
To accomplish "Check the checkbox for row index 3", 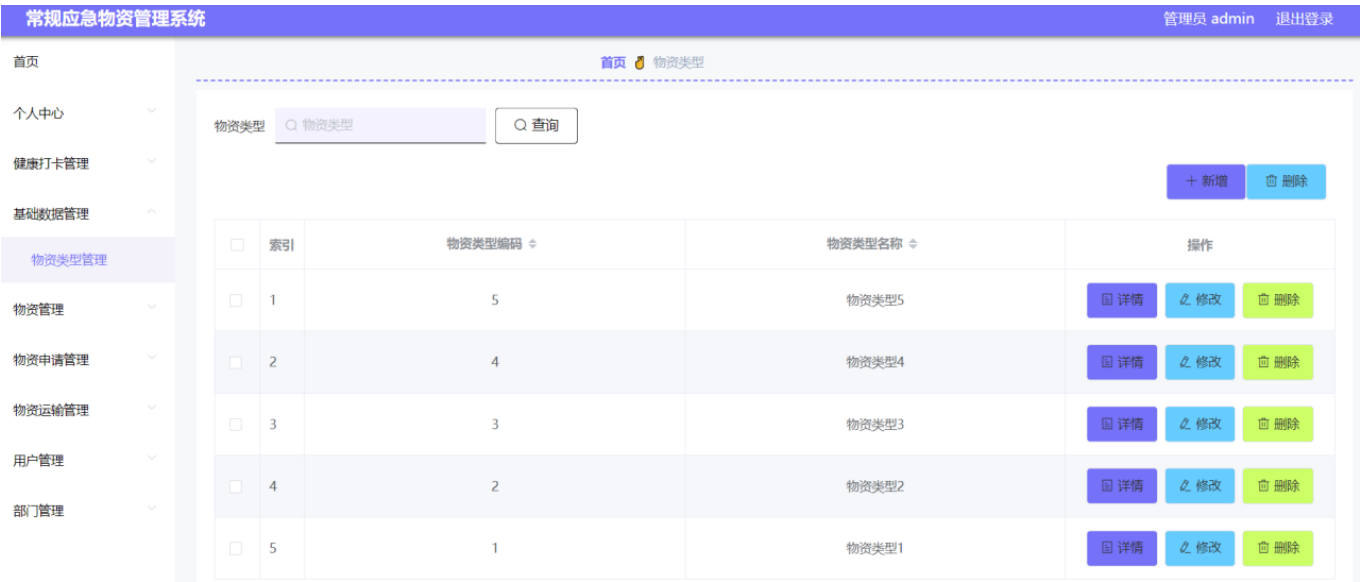I will pyautogui.click(x=237, y=424).
